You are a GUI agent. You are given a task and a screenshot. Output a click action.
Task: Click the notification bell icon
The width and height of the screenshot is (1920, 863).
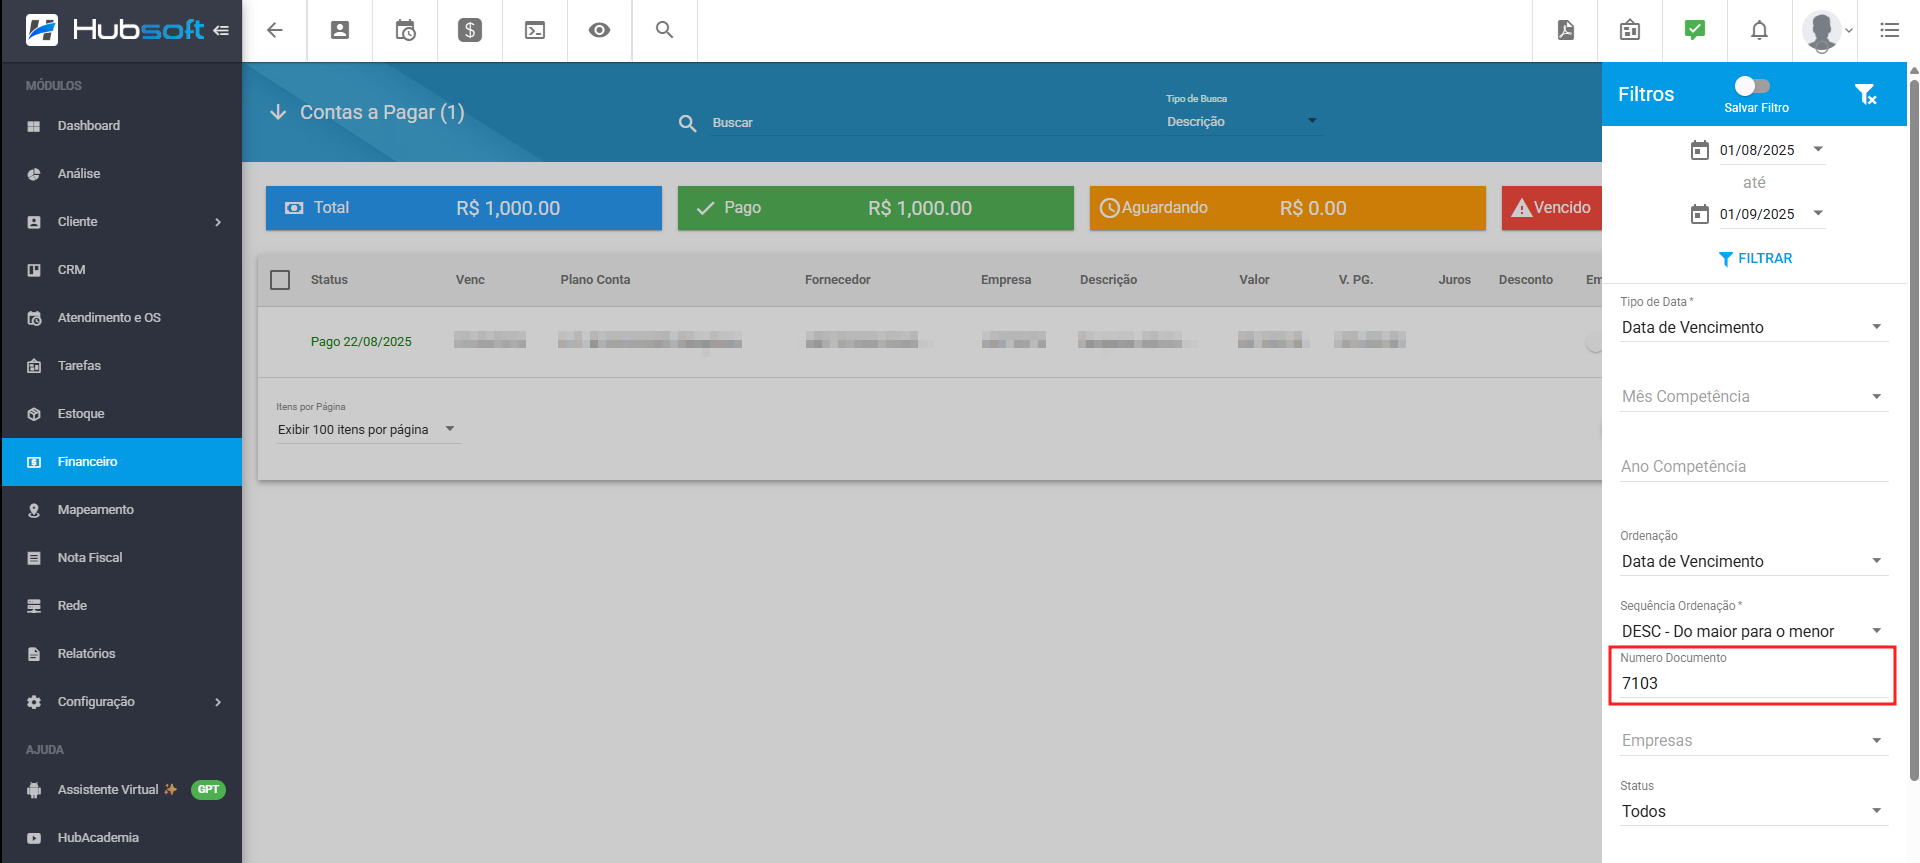1759,30
